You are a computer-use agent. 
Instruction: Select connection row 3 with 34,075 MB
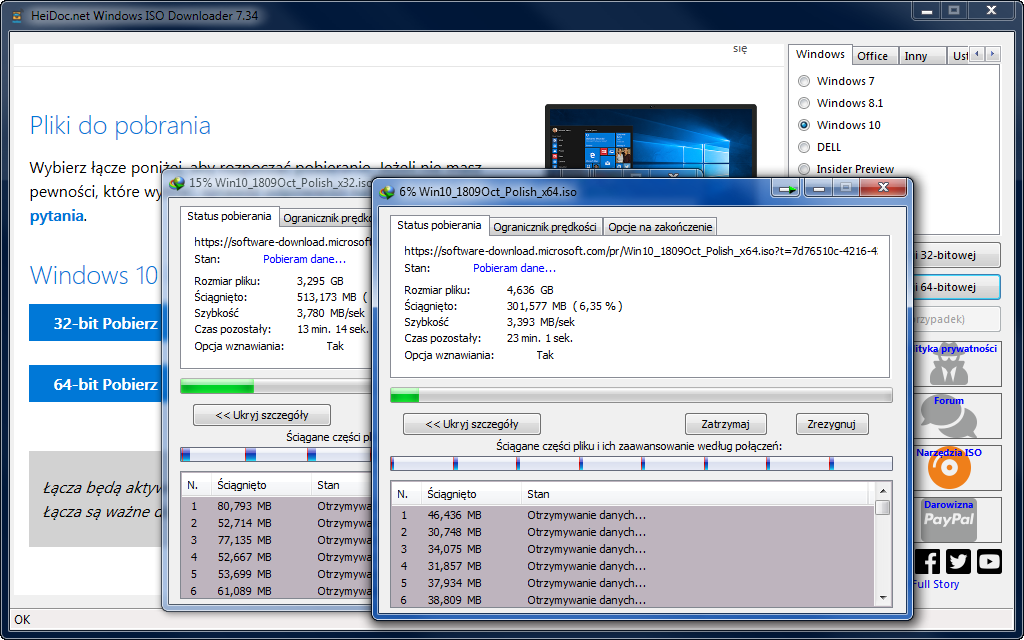coord(633,549)
